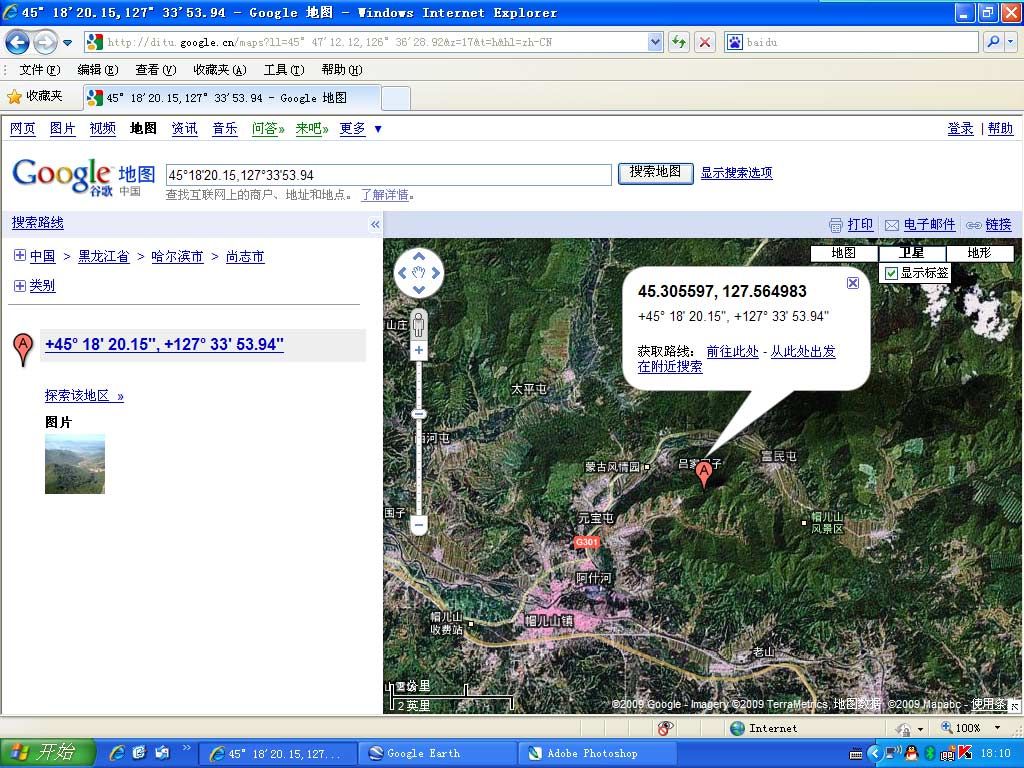Click the zoom out minus button on map

click(419, 524)
